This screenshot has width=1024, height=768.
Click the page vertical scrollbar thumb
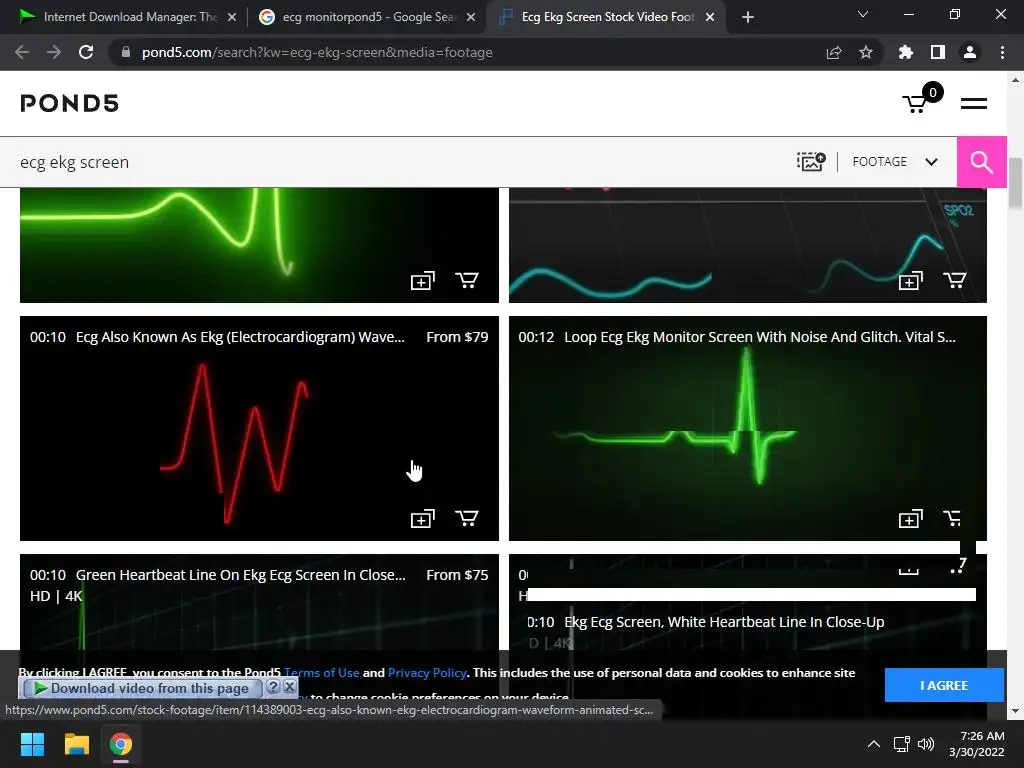[x=1016, y=184]
